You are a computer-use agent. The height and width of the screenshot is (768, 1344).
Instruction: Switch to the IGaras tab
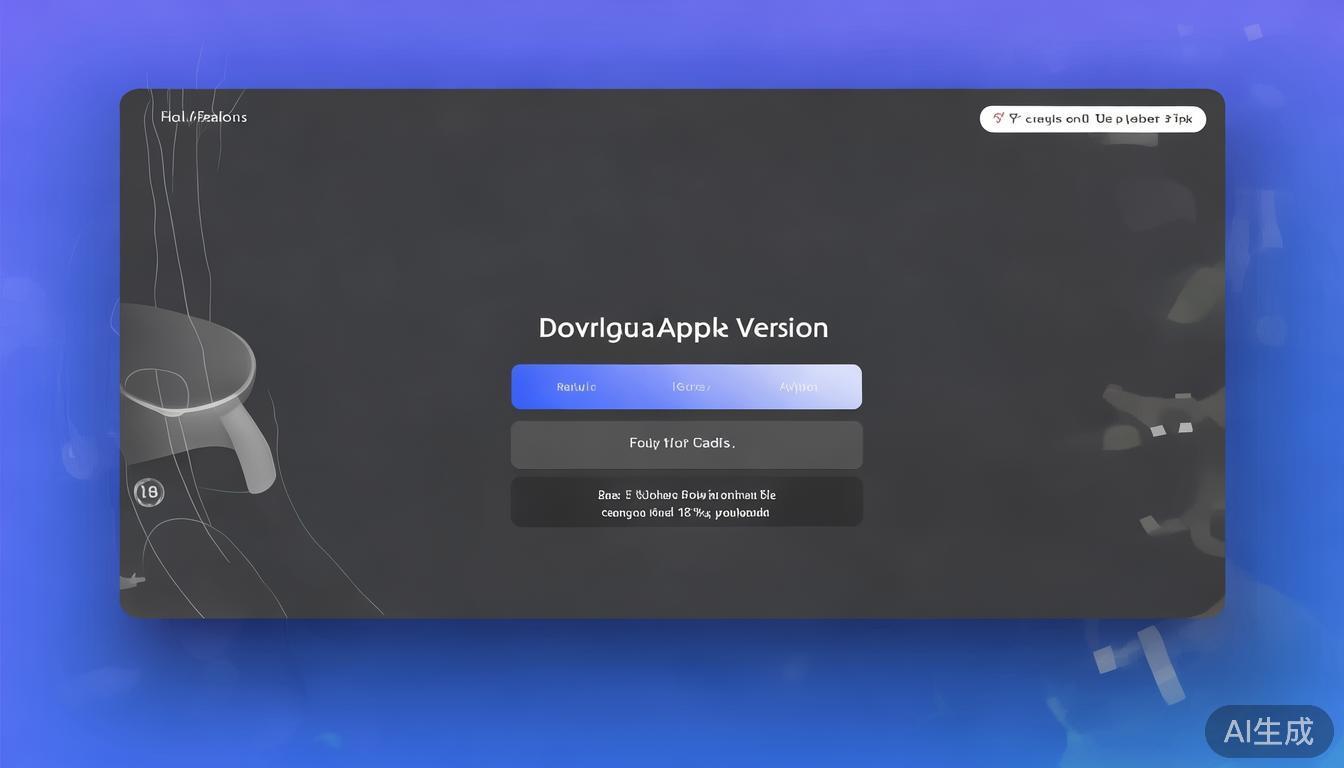691,387
